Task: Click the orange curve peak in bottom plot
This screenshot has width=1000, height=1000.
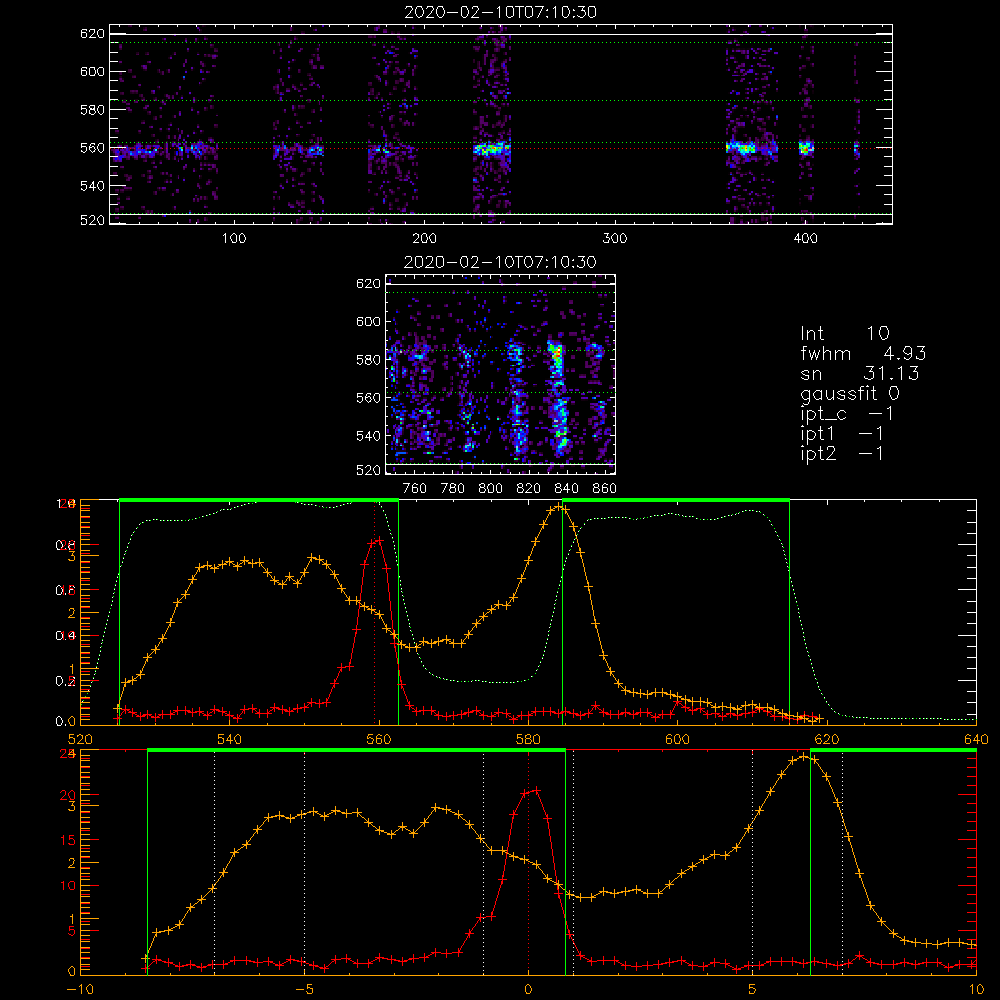Action: tap(804, 756)
